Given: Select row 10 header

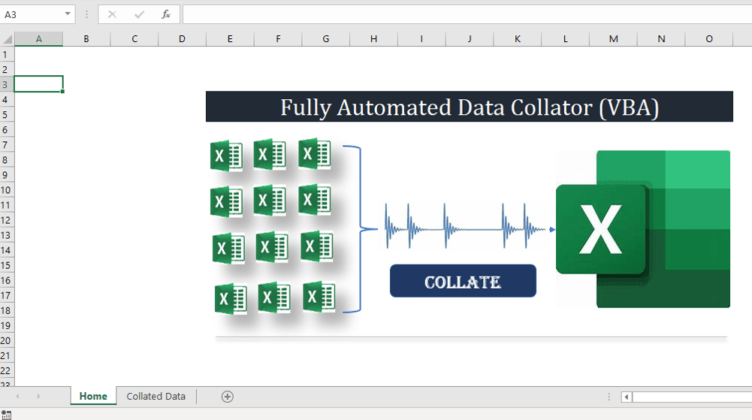Looking at the screenshot, I should (x=7, y=190).
